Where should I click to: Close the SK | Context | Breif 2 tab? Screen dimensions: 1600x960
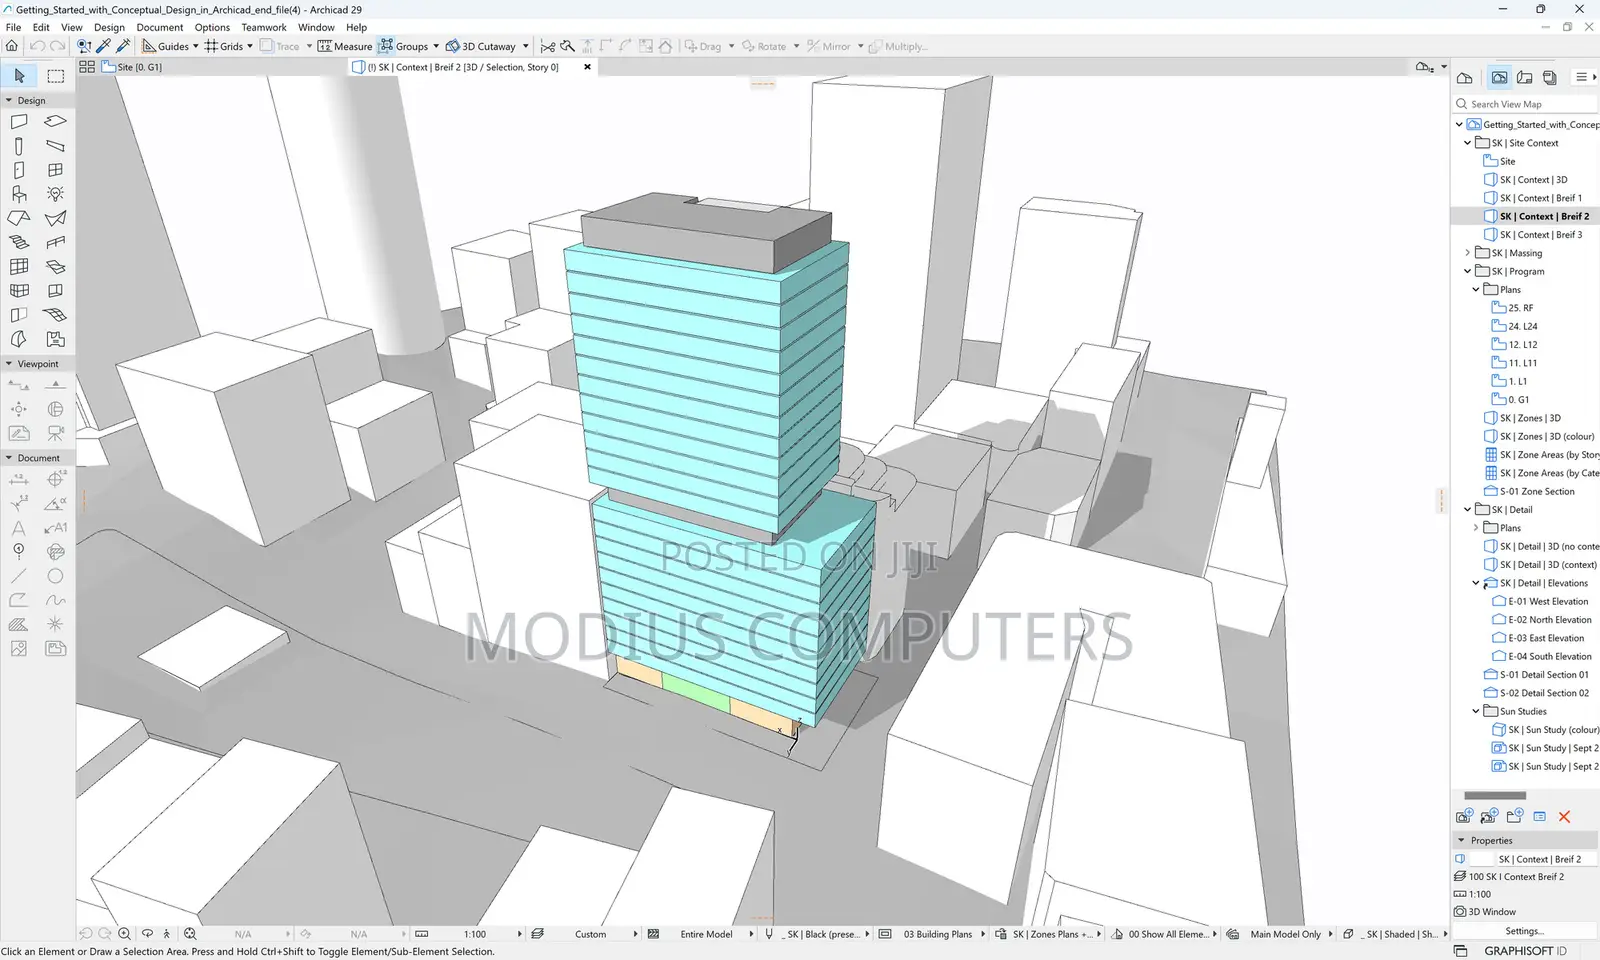[x=587, y=67]
